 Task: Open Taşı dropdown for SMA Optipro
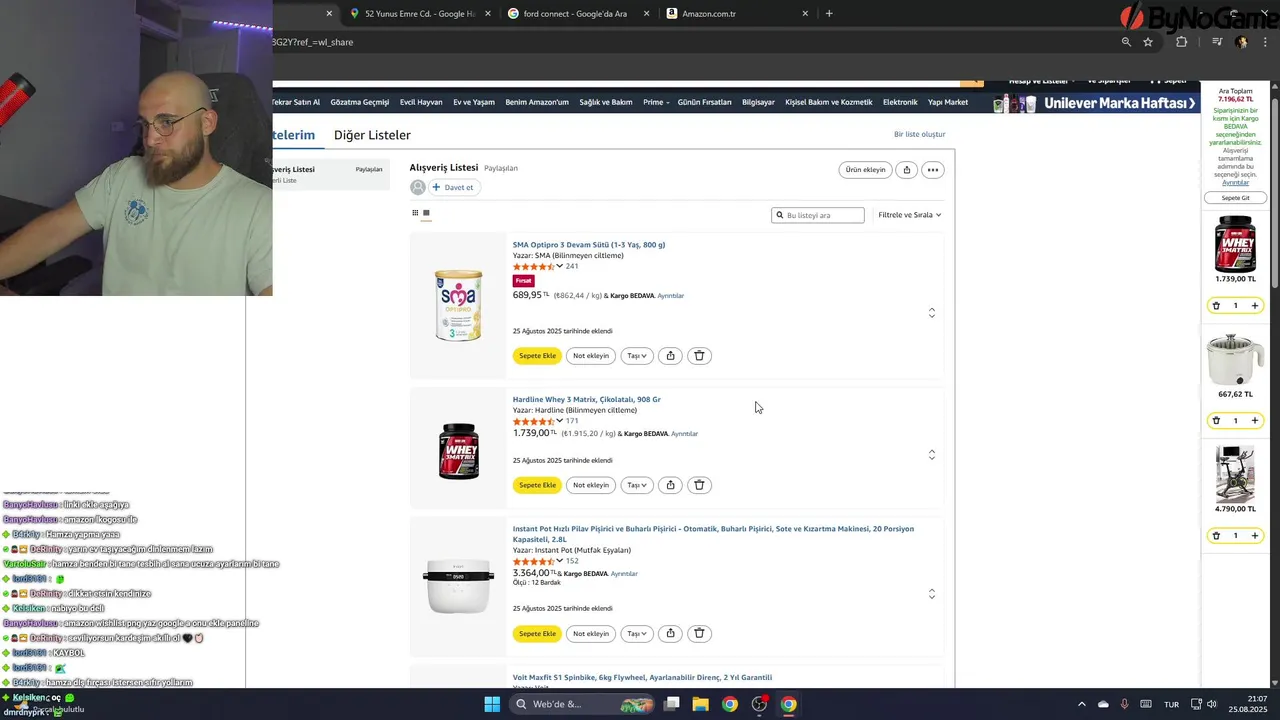coord(636,356)
